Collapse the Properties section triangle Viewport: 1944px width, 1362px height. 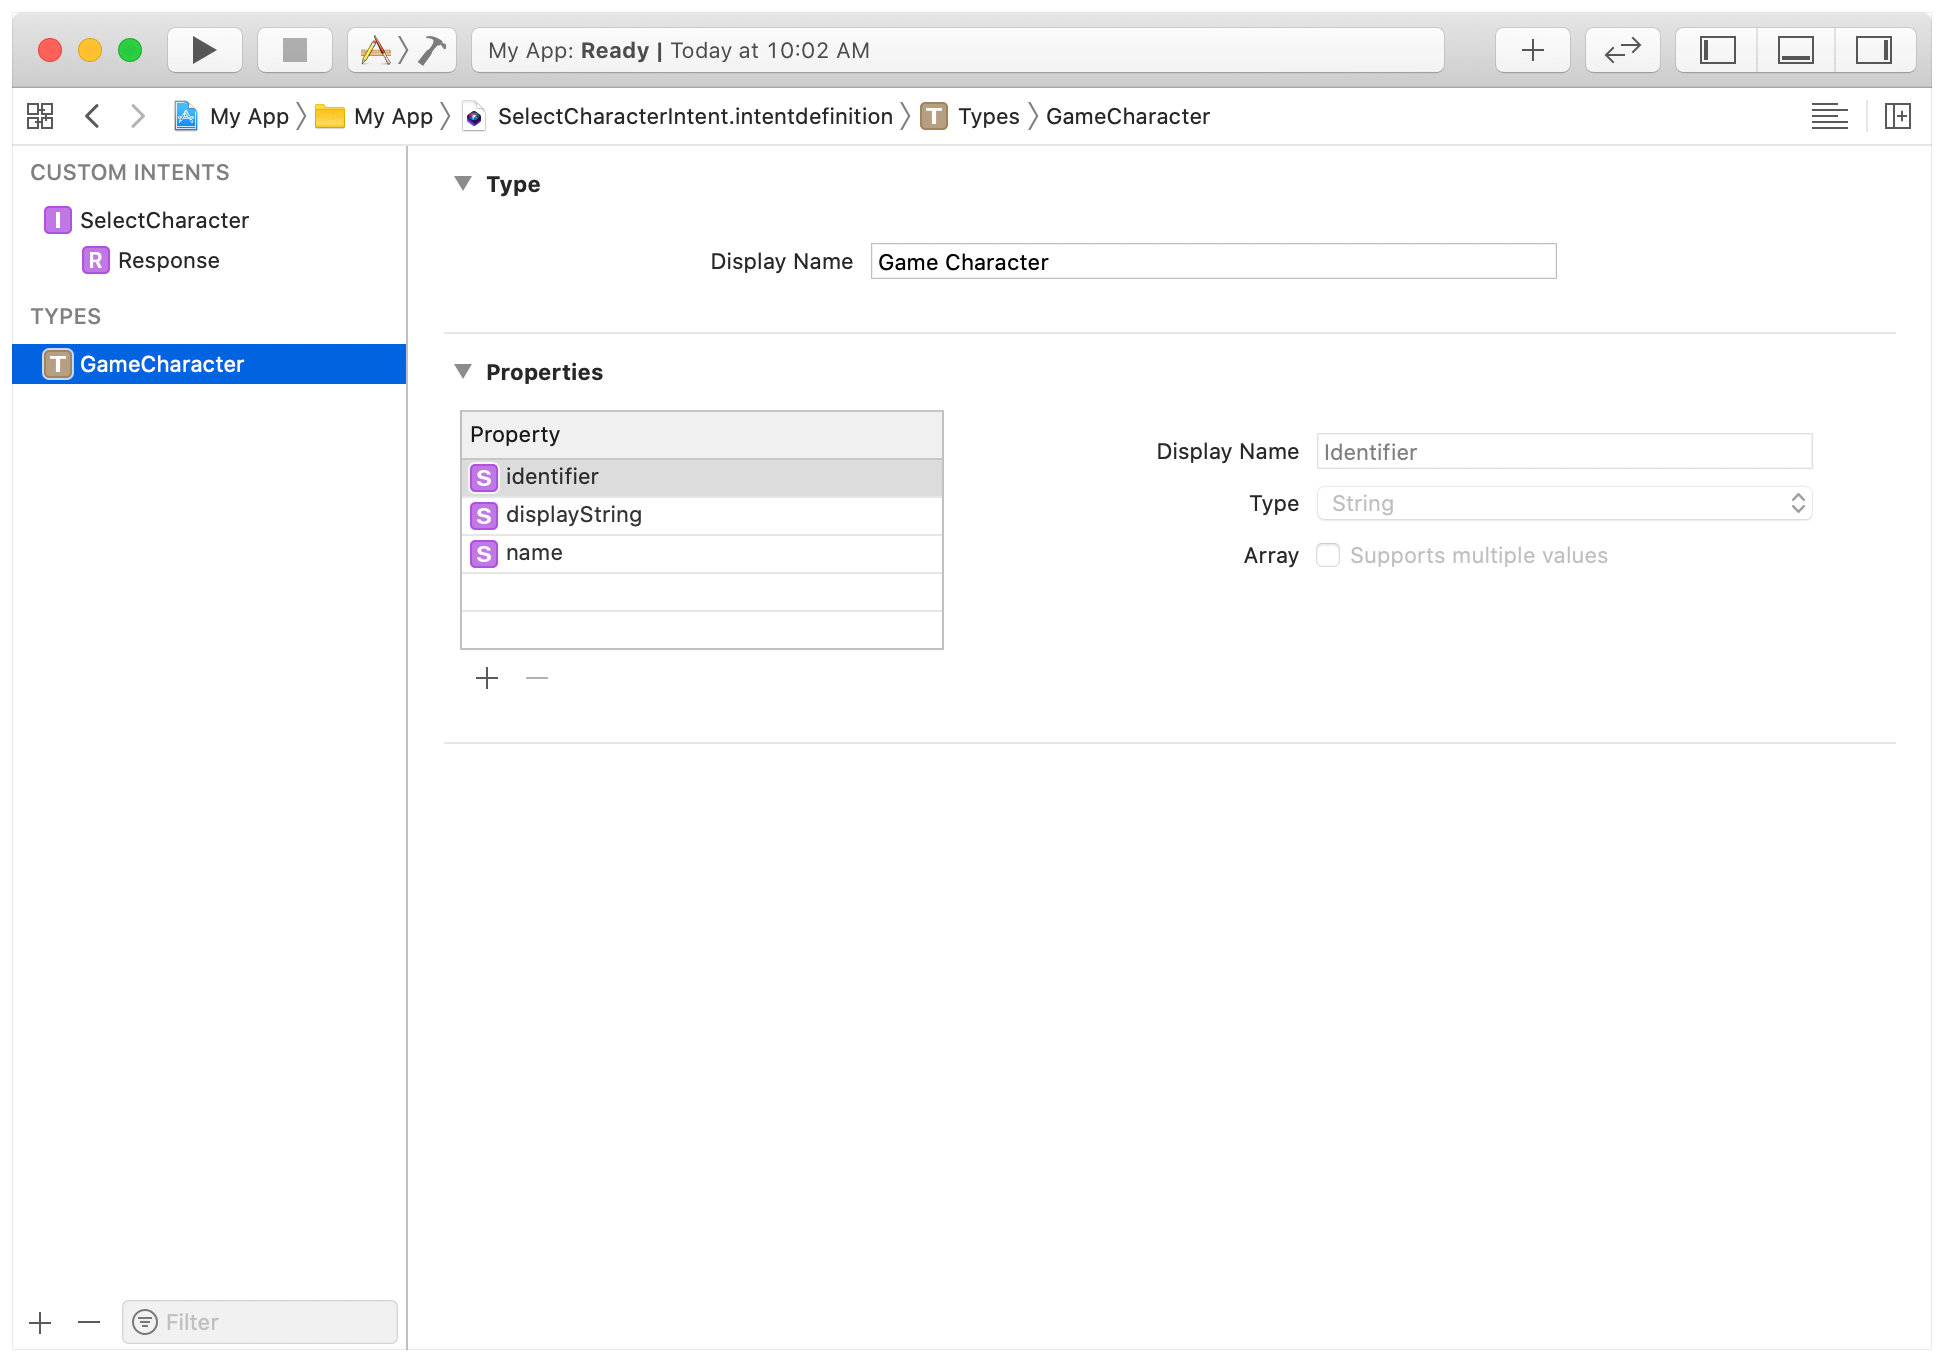point(463,371)
